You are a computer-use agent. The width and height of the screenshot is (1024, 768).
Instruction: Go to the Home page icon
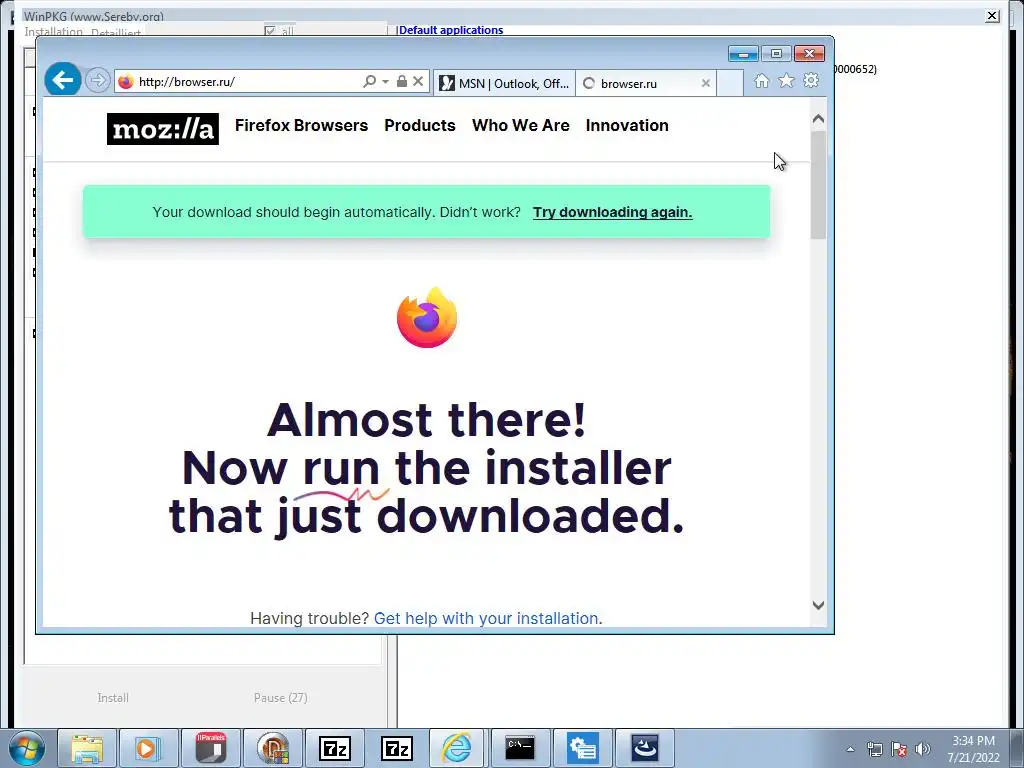click(x=761, y=80)
